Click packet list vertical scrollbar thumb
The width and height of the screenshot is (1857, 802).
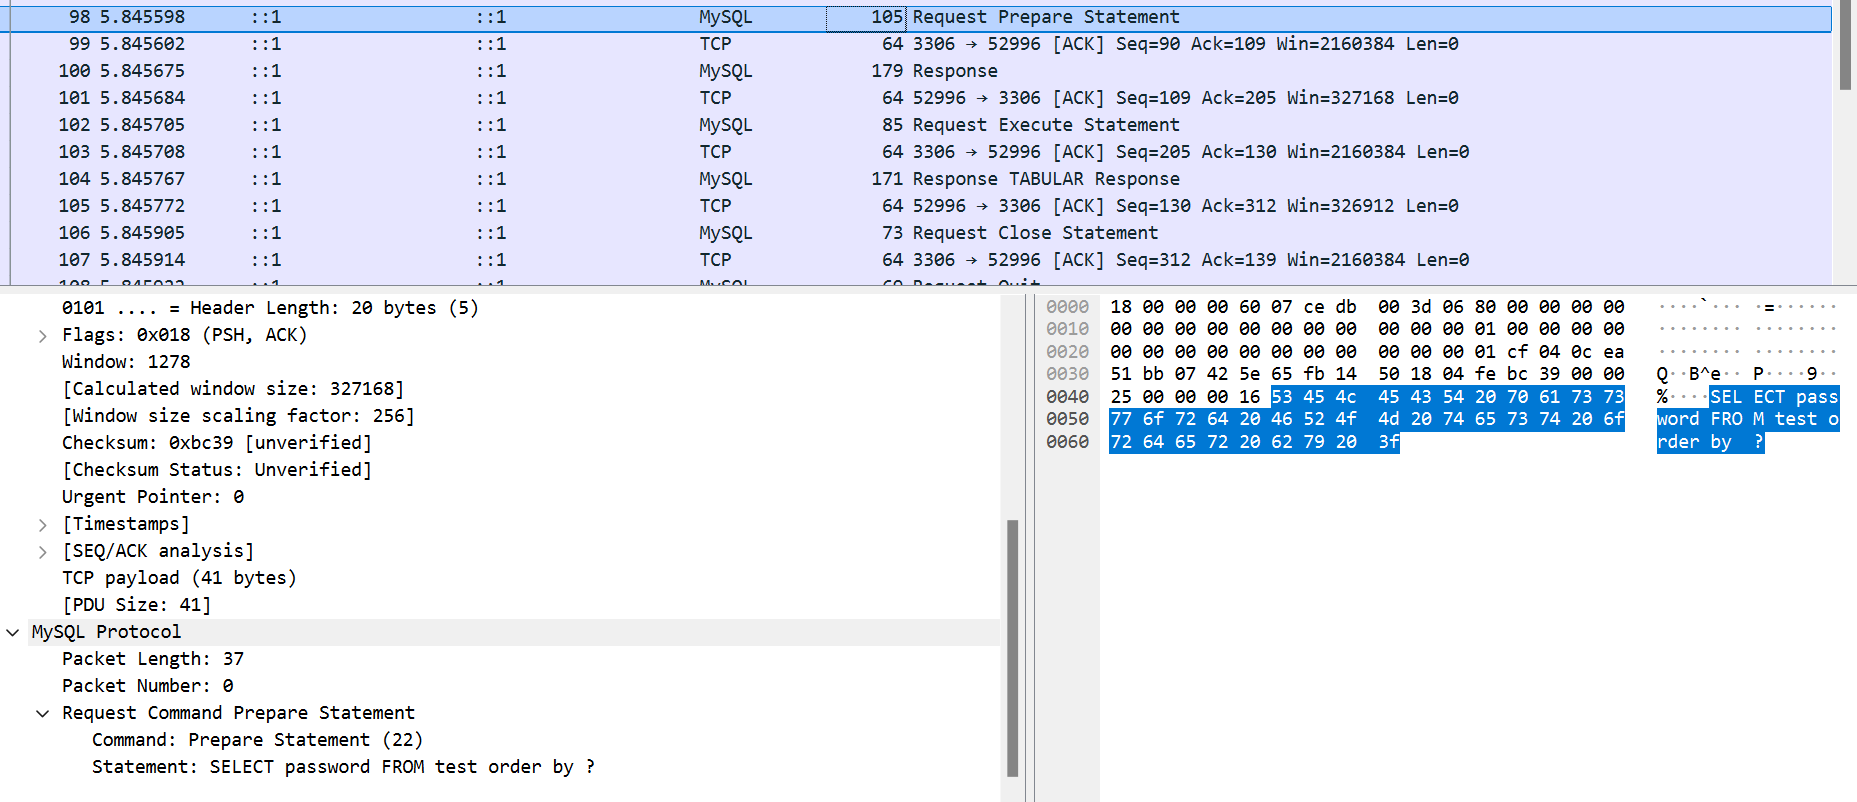(1845, 45)
